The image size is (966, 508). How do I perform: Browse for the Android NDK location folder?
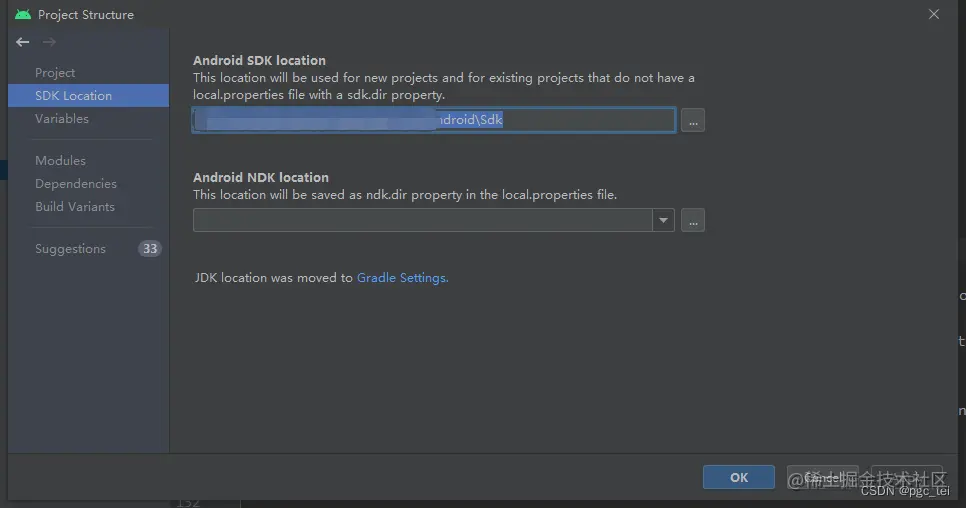pos(692,220)
